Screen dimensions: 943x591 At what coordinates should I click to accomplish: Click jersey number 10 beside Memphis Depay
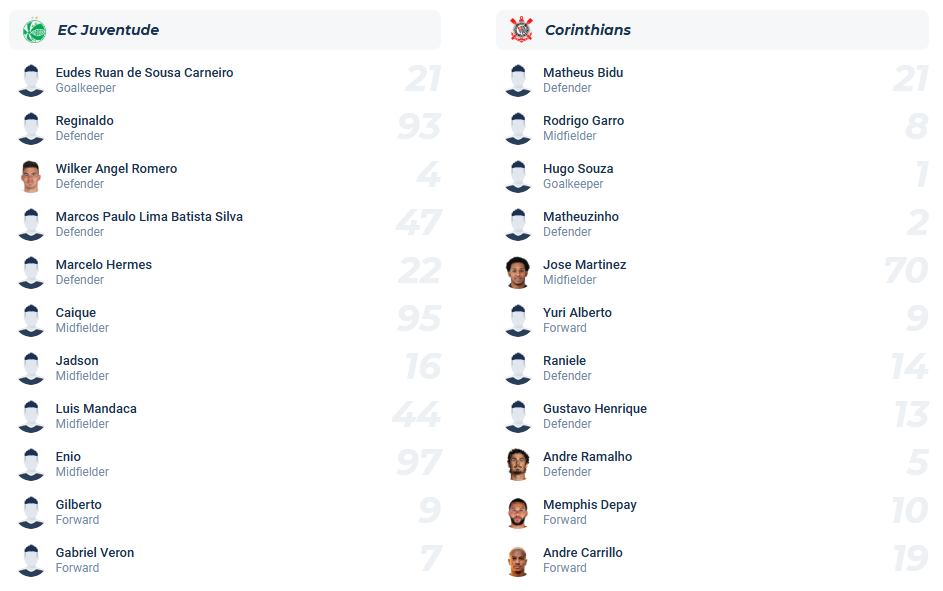(x=912, y=512)
